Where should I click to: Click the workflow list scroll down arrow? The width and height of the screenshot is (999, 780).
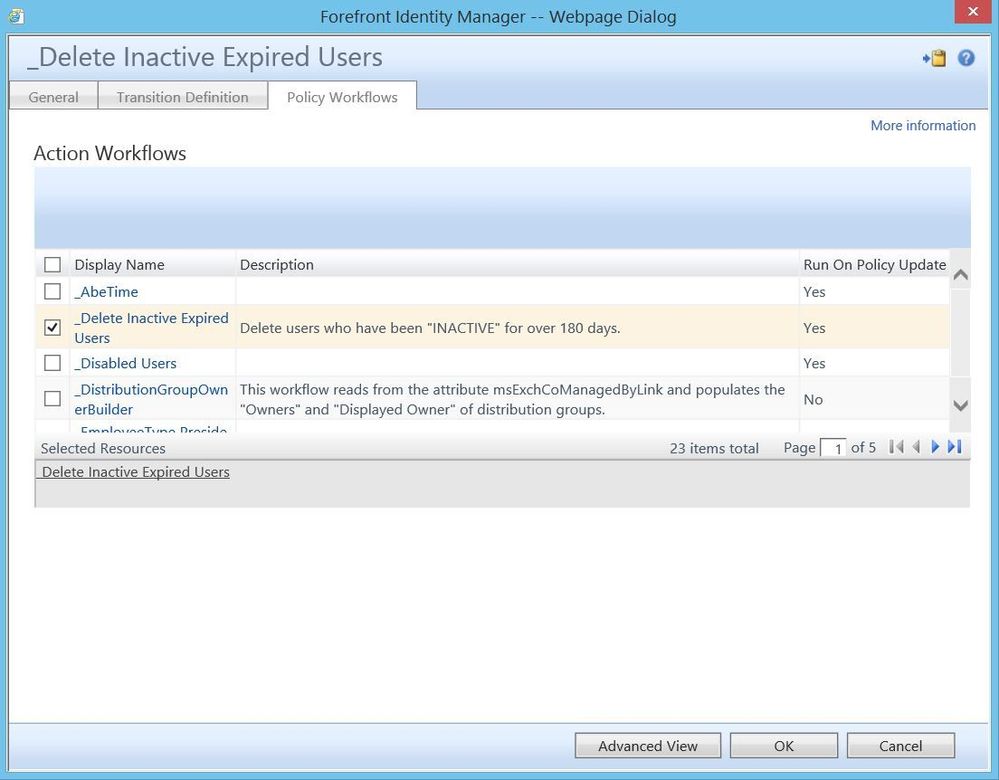960,405
